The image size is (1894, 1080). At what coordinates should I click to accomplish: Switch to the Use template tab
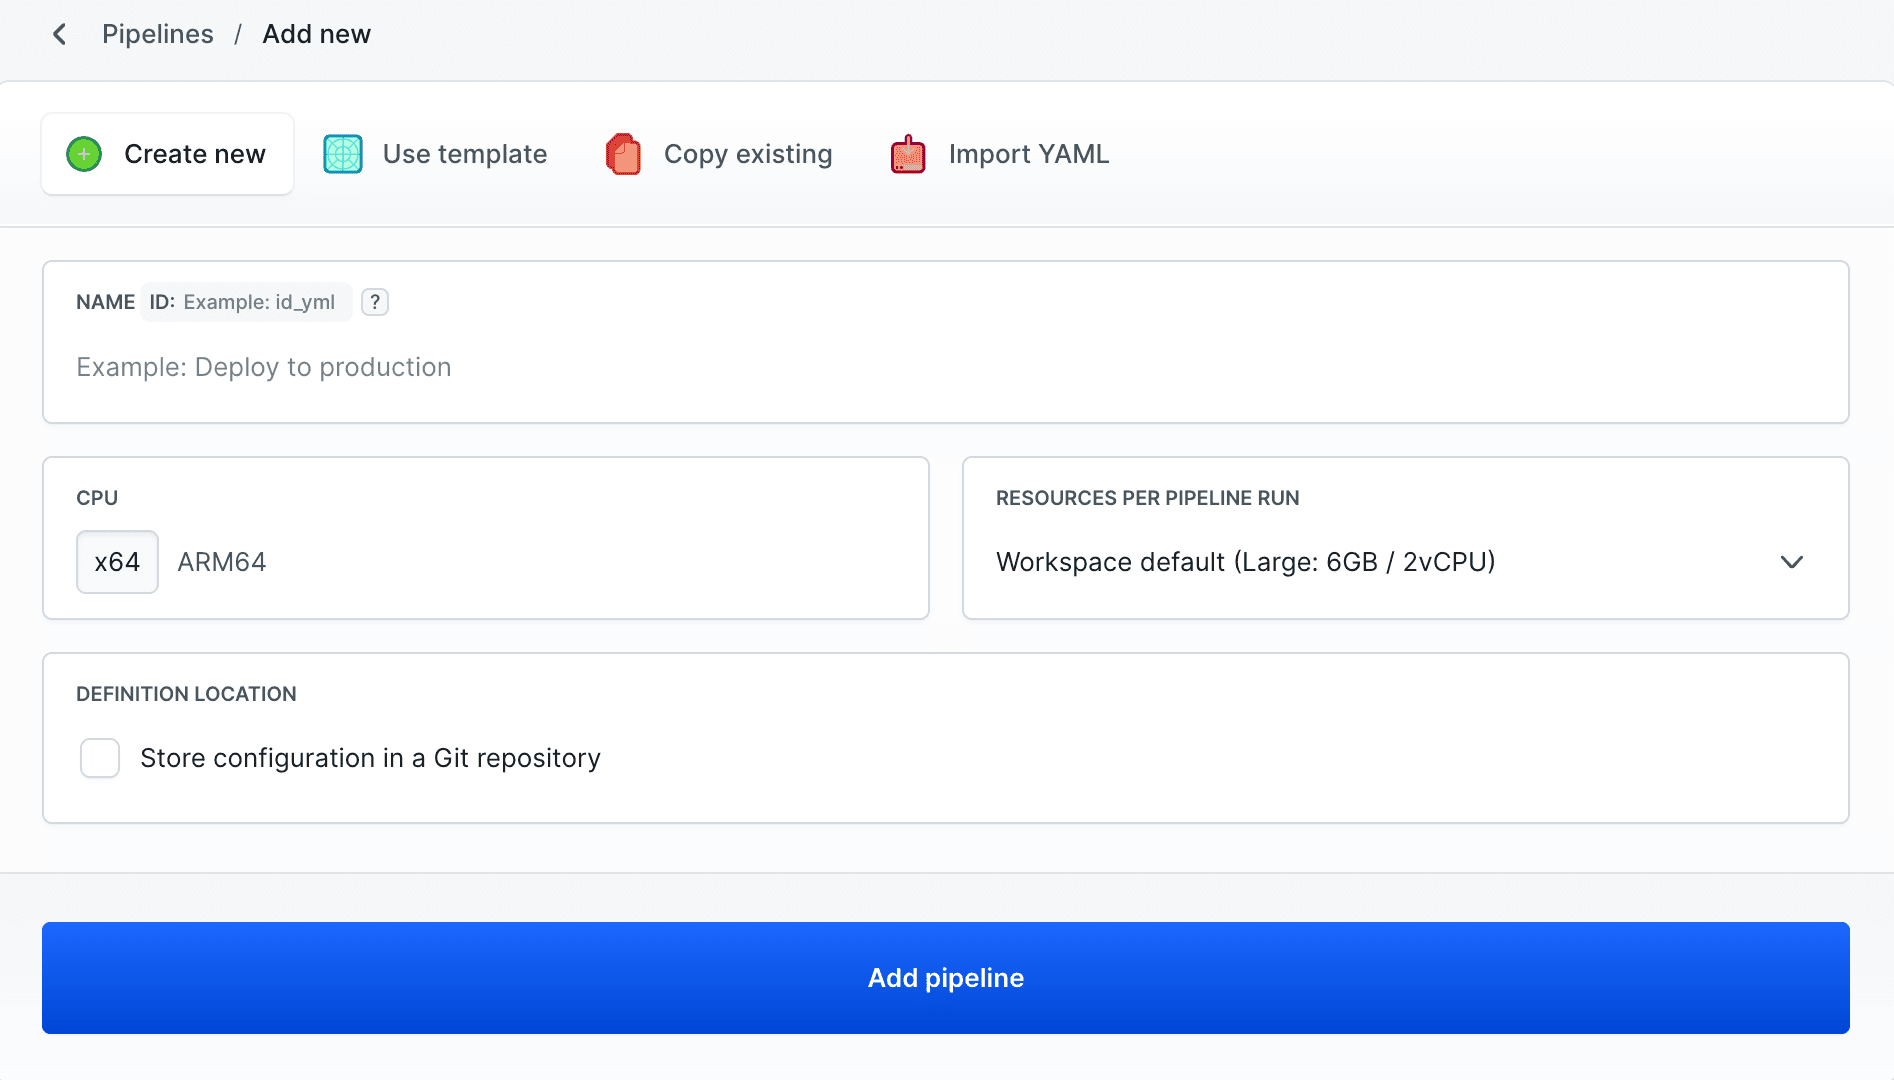tap(463, 153)
